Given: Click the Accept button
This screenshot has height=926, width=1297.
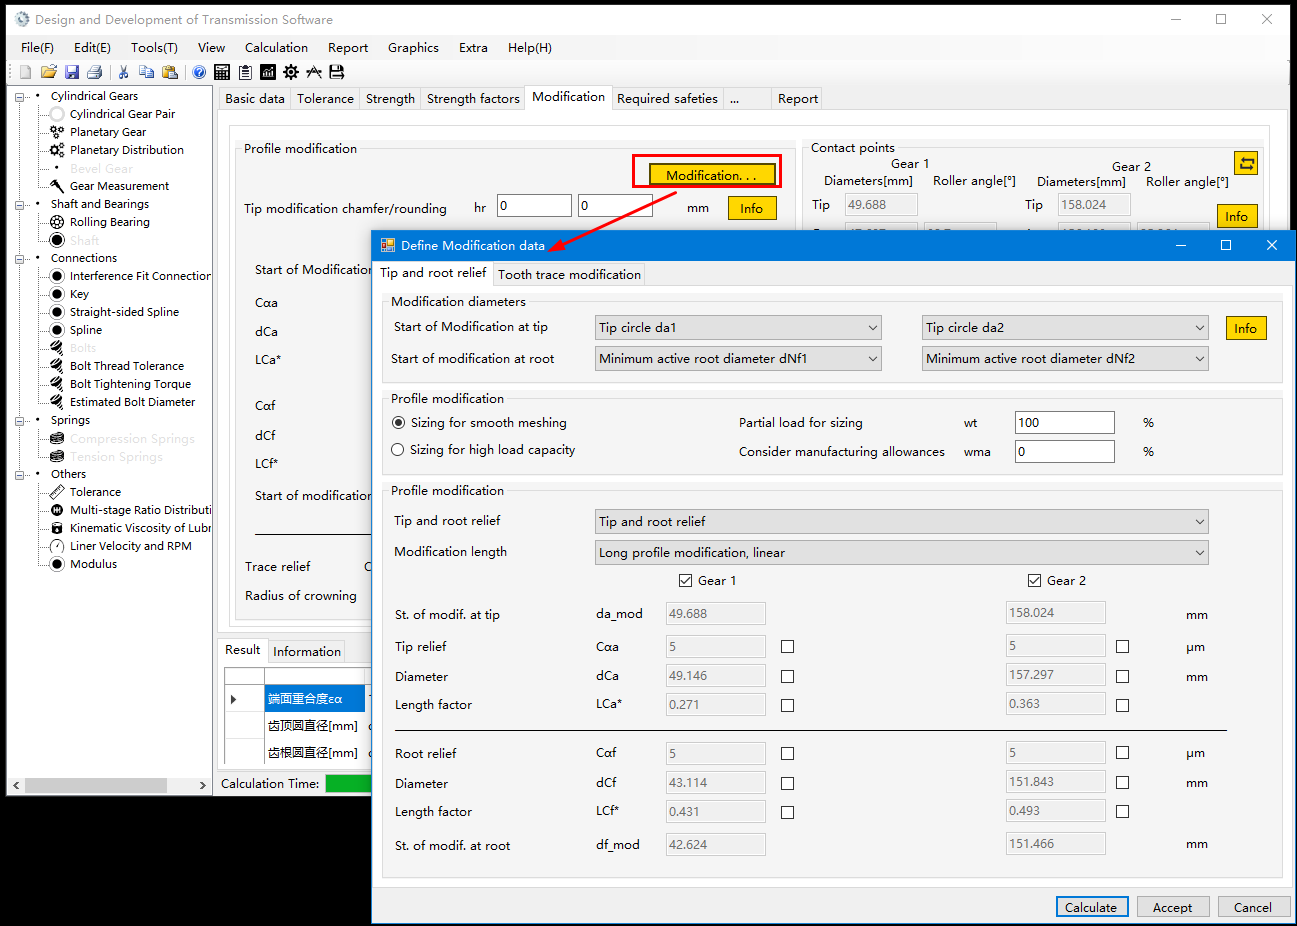Looking at the screenshot, I should pyautogui.click(x=1172, y=907).
